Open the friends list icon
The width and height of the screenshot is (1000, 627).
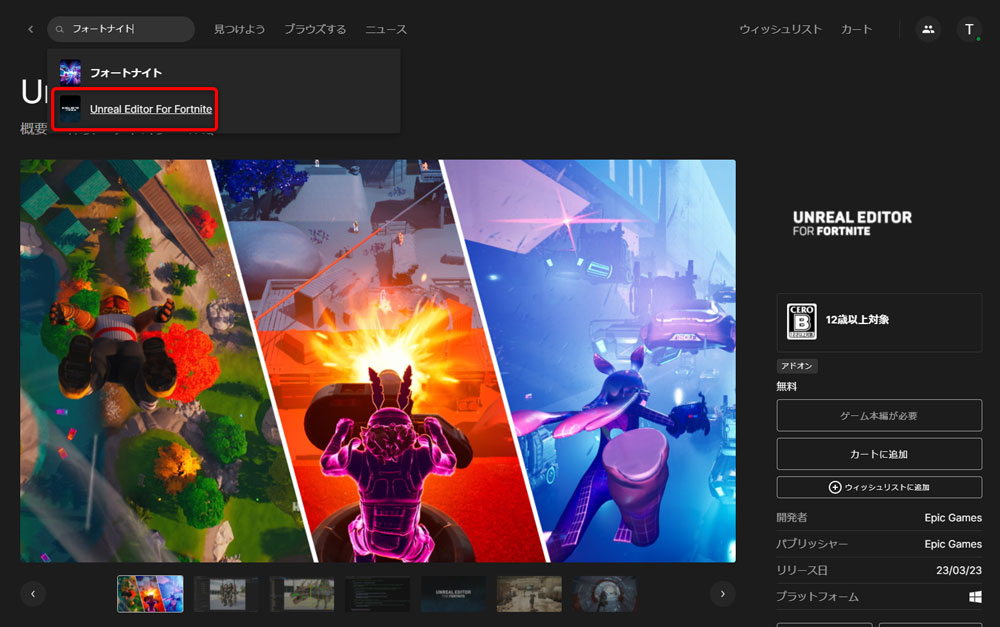point(928,29)
